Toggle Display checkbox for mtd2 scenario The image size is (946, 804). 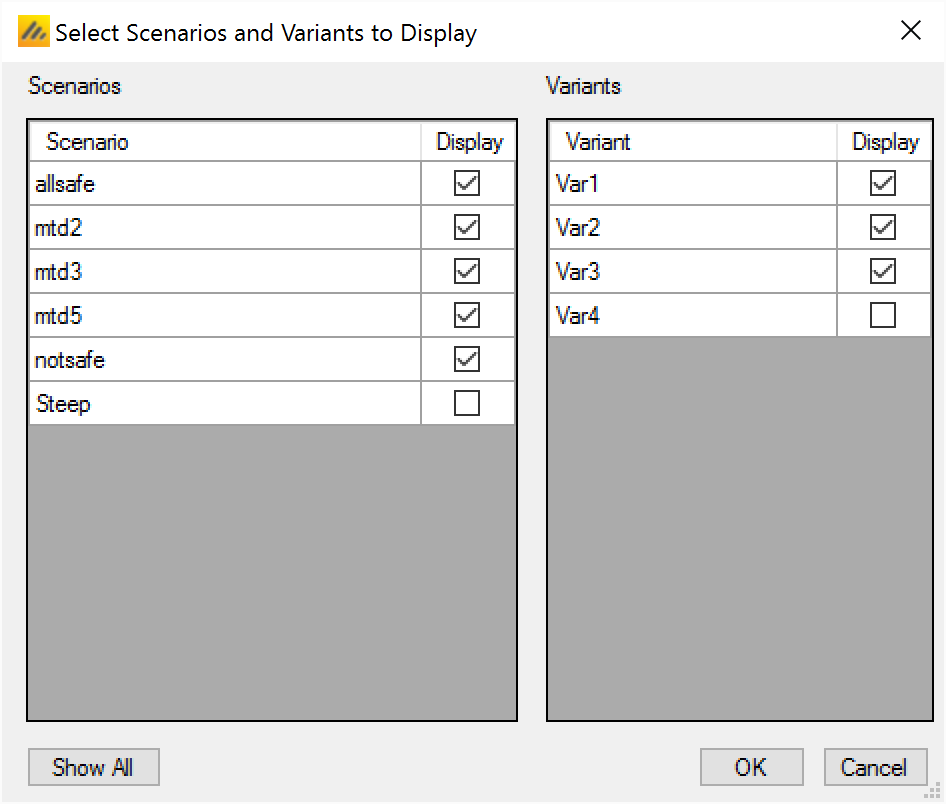(467, 228)
